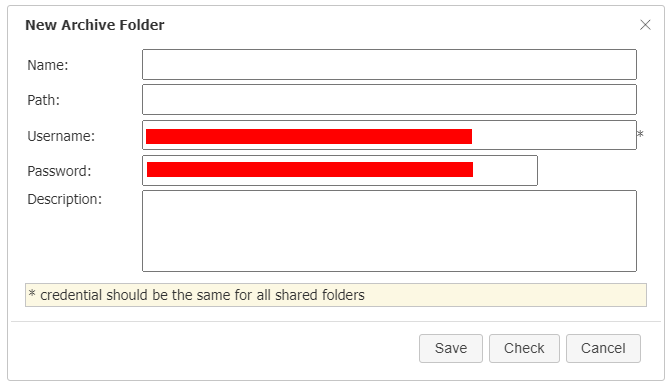Focus the Path input field
Screen dimensions: 671x385
(x=389, y=100)
